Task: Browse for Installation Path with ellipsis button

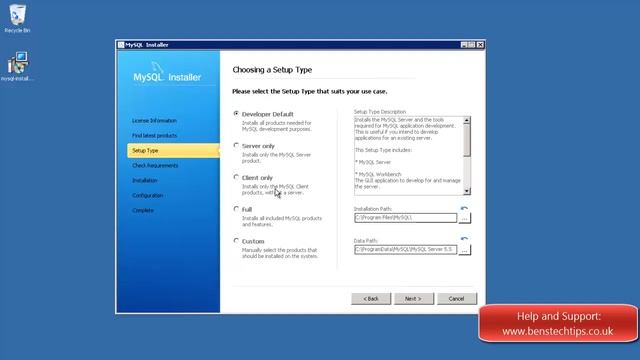Action: click(464, 218)
